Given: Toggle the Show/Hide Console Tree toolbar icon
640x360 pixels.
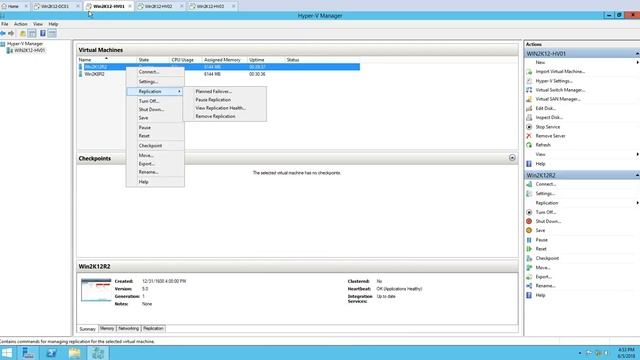Looking at the screenshot, I should pos(32,33).
